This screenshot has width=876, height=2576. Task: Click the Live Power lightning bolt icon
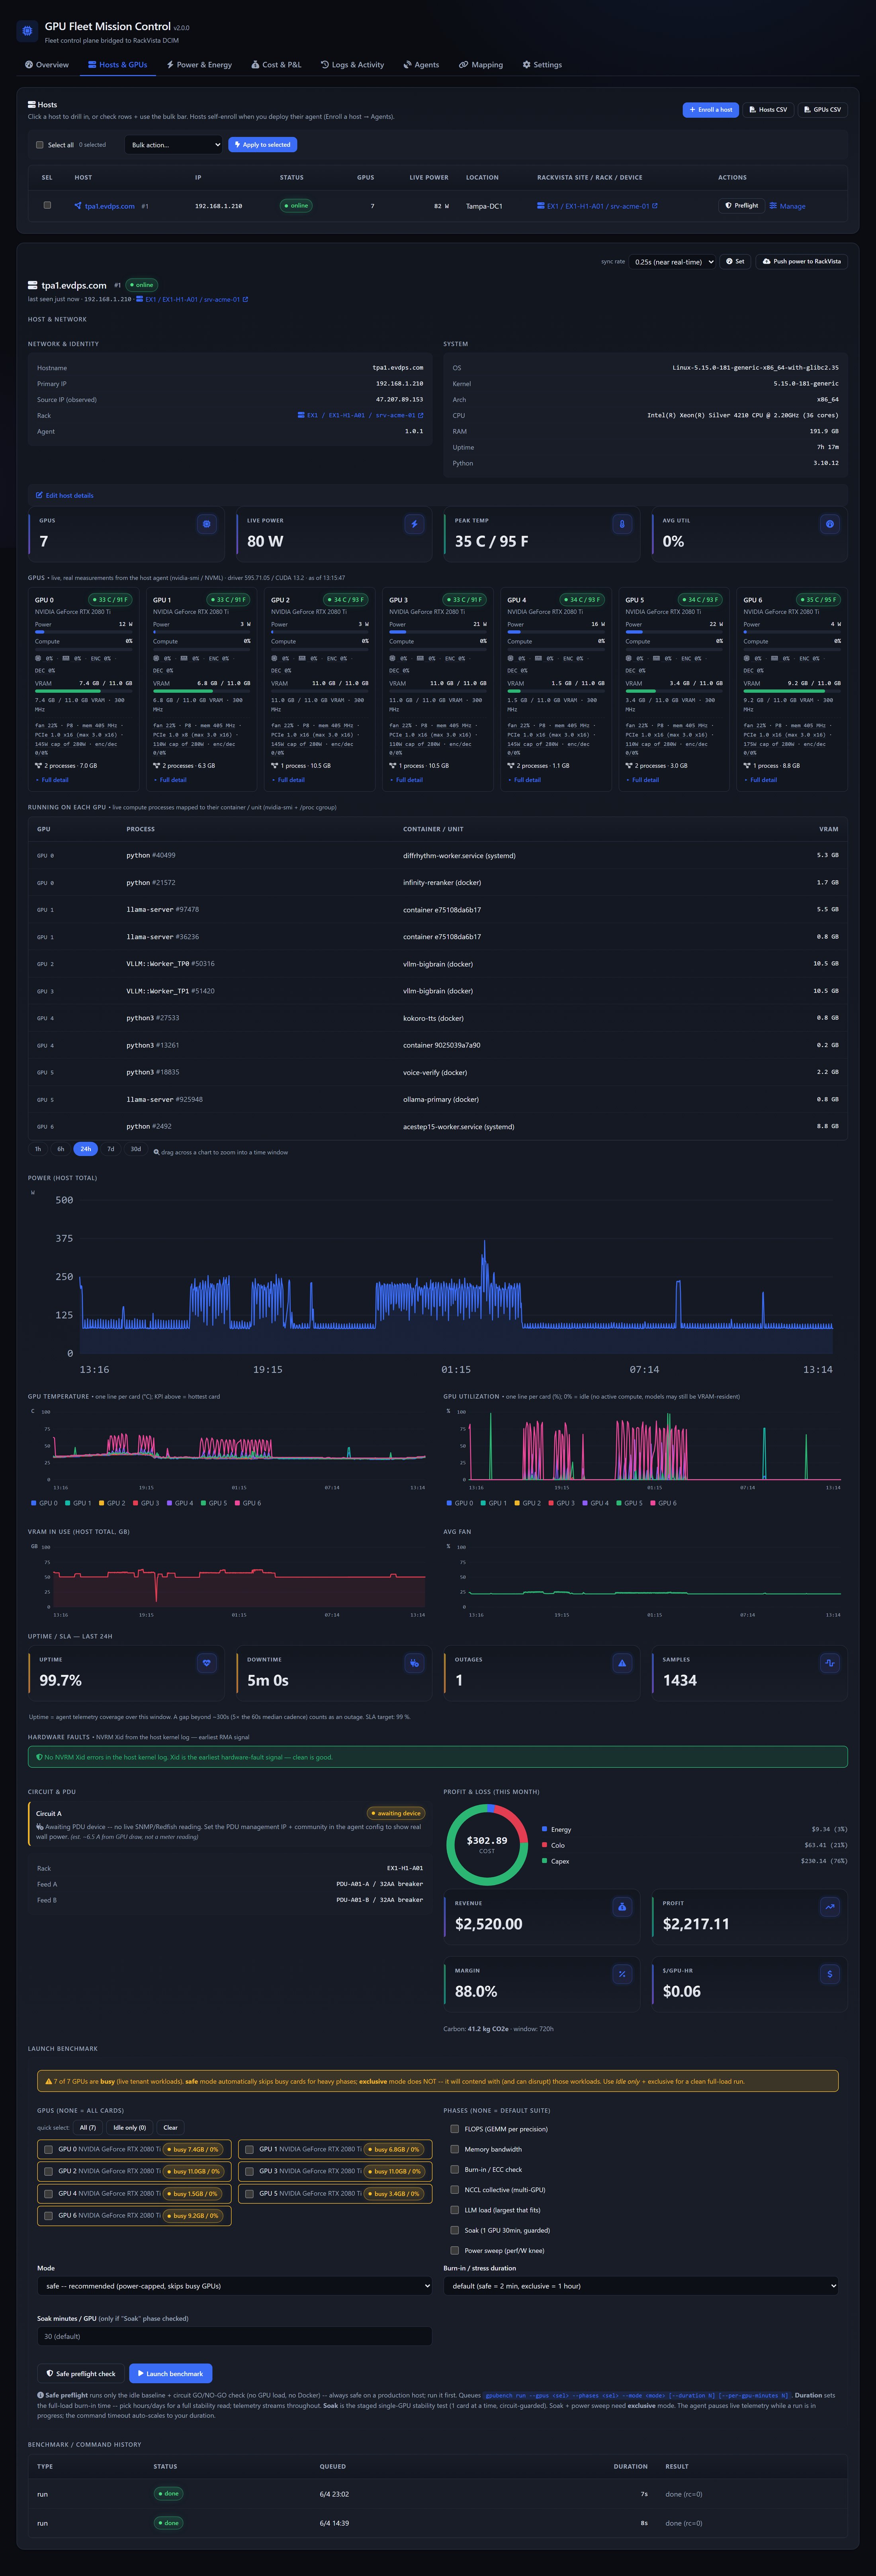pos(414,524)
